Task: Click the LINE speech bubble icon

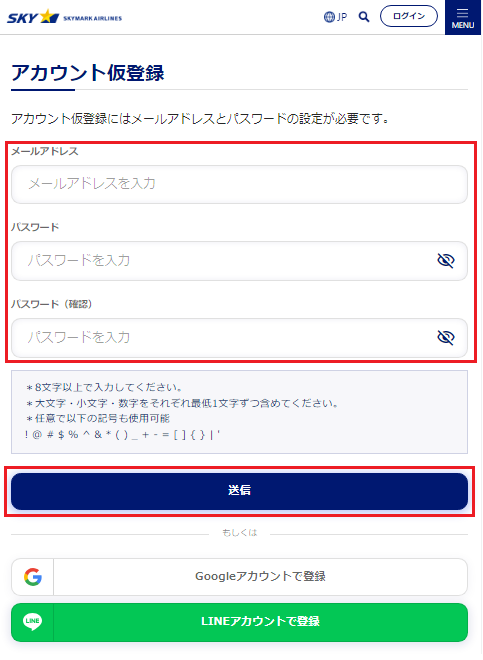Action: [x=32, y=622]
